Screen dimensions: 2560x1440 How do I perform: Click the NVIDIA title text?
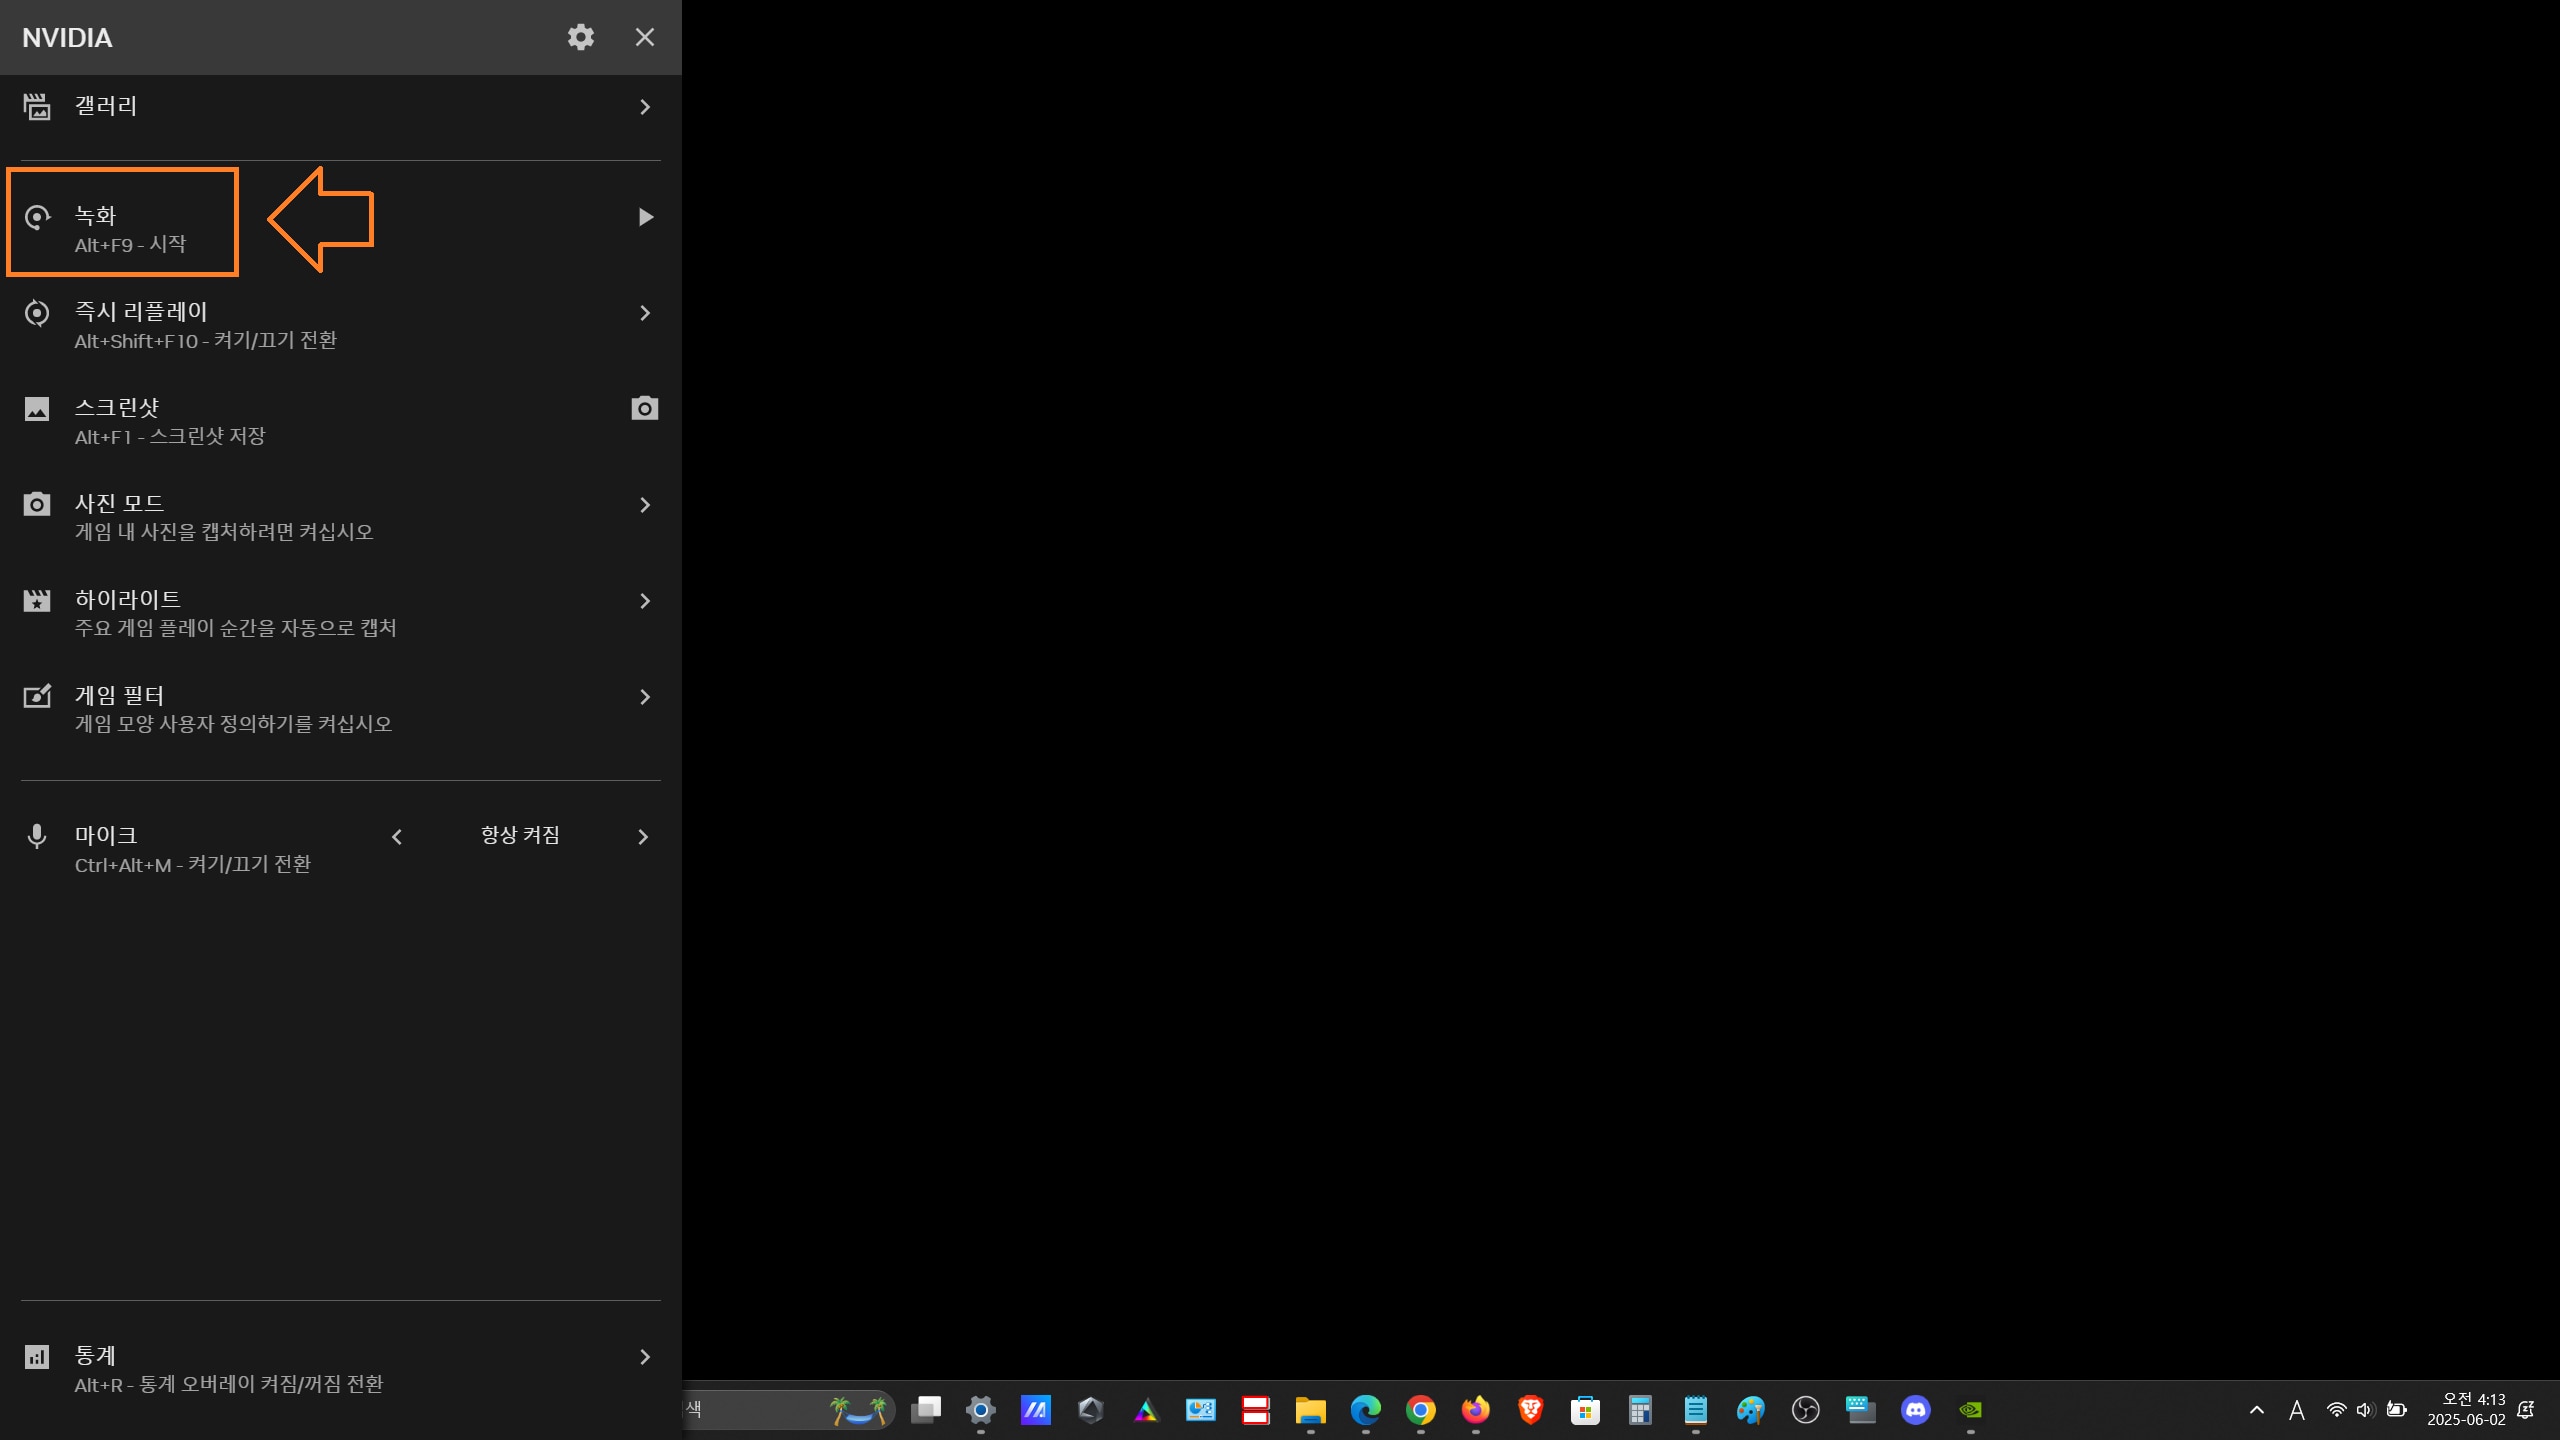[x=67, y=37]
